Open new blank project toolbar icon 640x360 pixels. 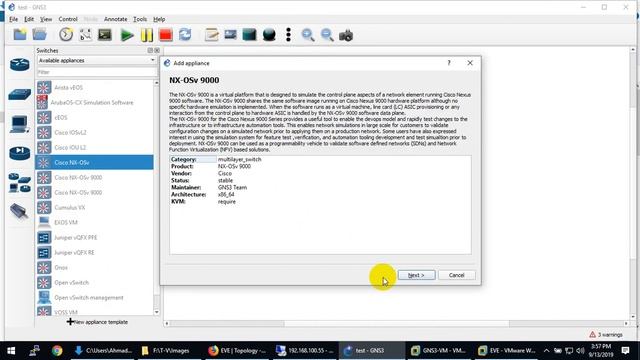click(x=20, y=35)
